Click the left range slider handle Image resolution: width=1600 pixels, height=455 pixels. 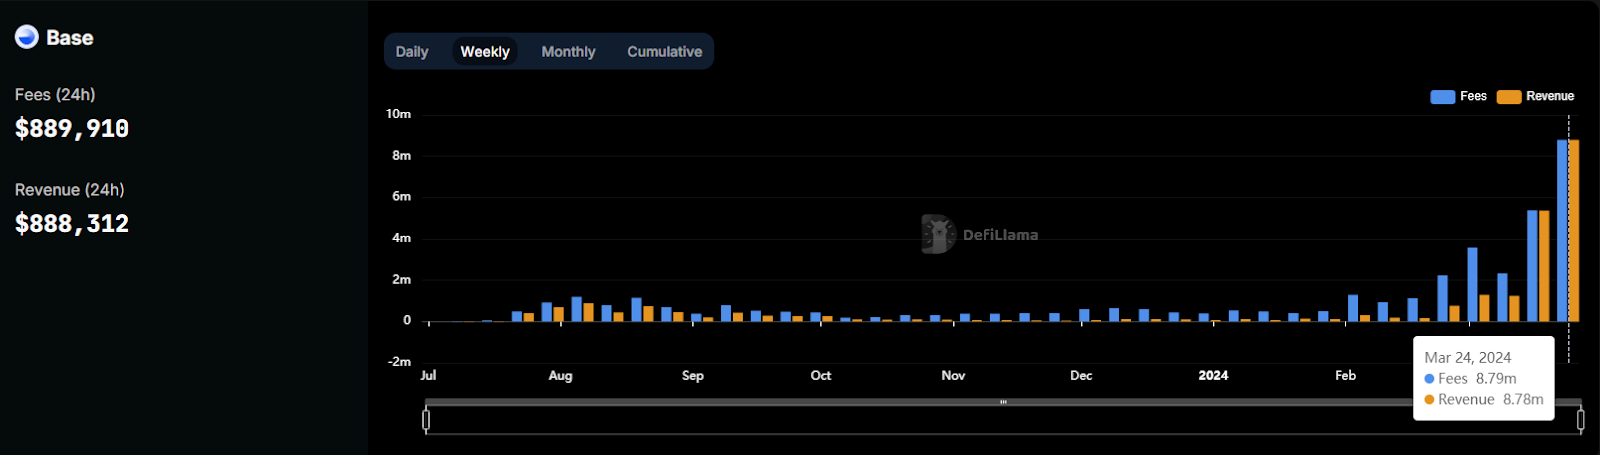tap(426, 420)
